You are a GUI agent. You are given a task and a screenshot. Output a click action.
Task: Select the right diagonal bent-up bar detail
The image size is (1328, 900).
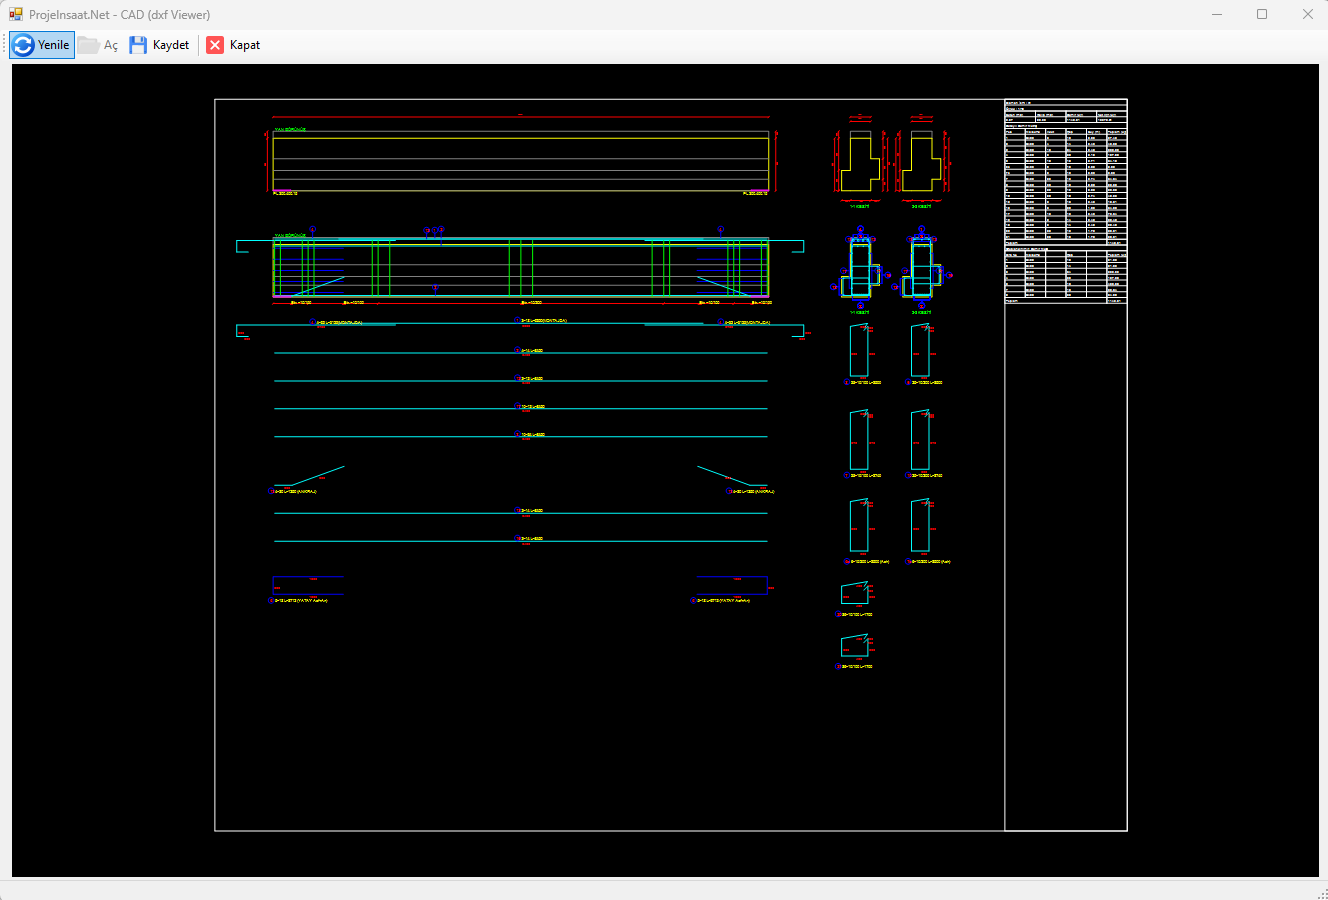click(x=732, y=476)
